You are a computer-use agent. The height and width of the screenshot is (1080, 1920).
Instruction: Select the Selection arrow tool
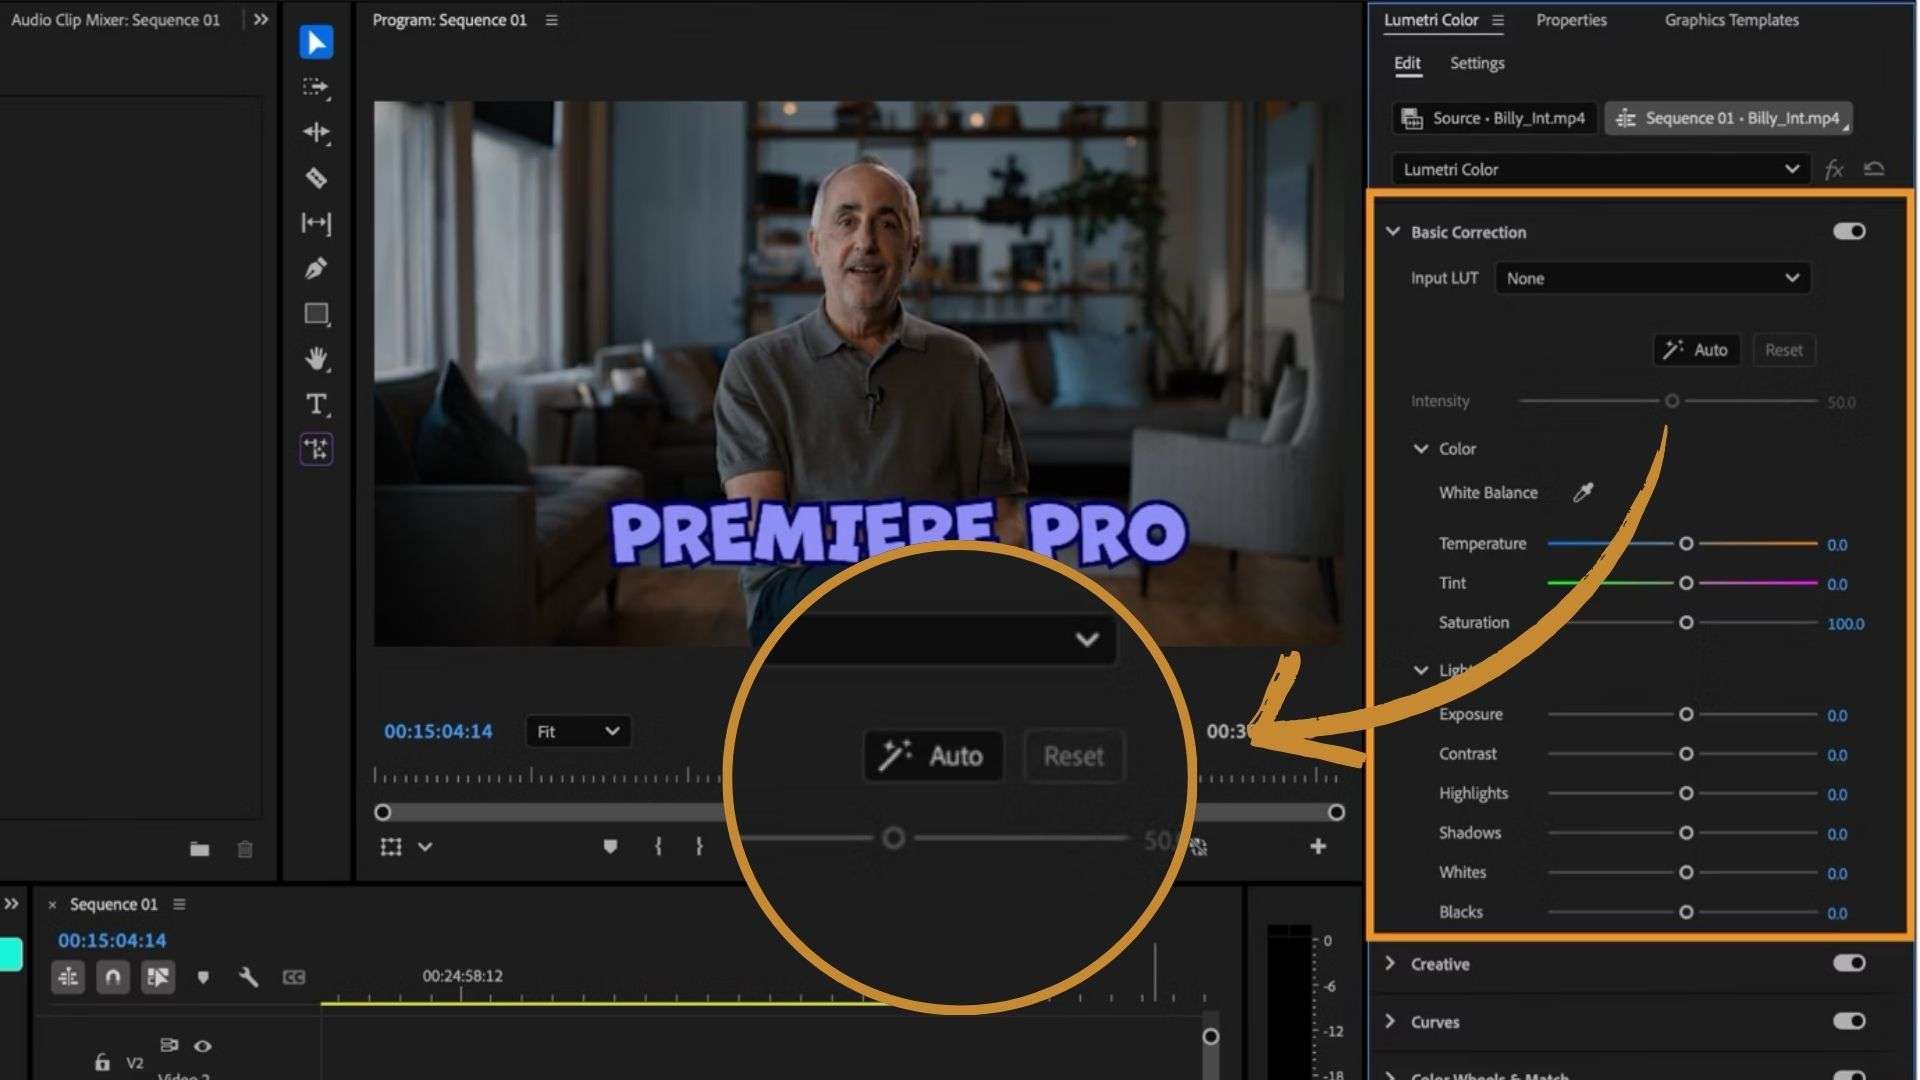pyautogui.click(x=316, y=42)
